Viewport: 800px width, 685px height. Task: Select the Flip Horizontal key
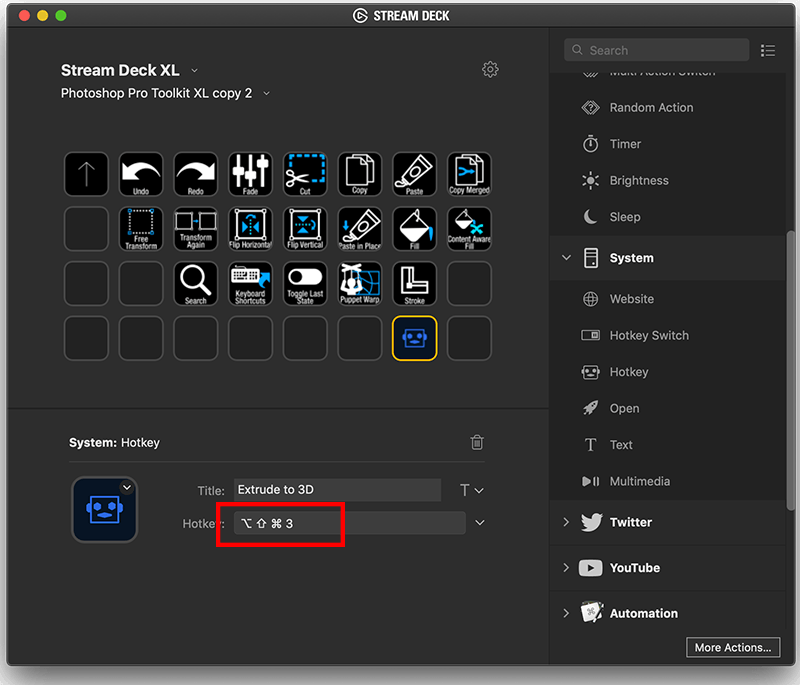click(250, 229)
